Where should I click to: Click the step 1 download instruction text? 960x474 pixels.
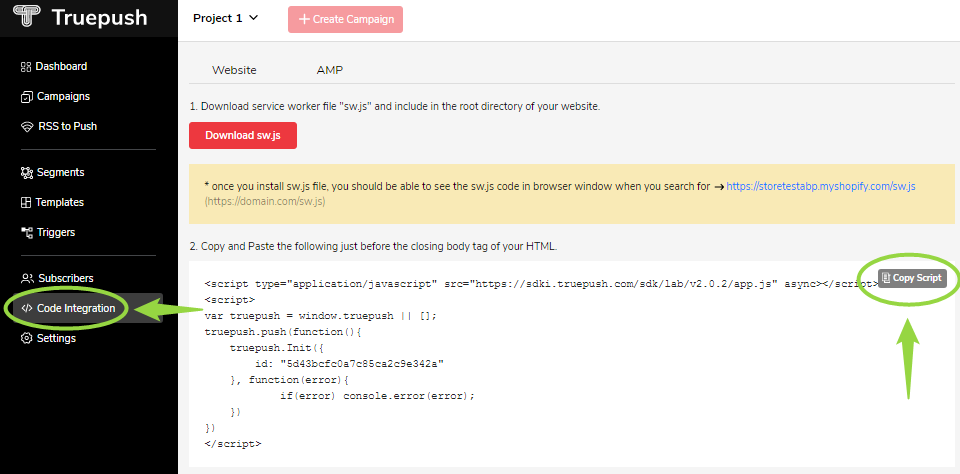395,106
